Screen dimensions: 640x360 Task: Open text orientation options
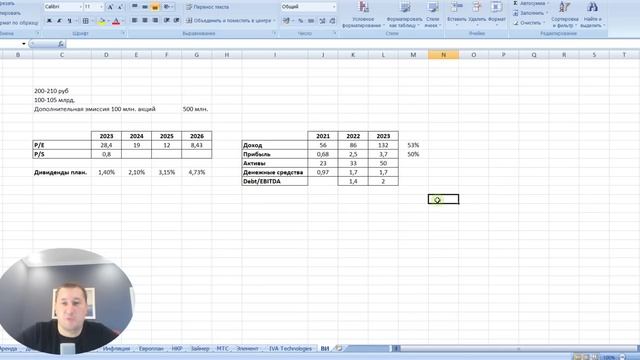167,7
